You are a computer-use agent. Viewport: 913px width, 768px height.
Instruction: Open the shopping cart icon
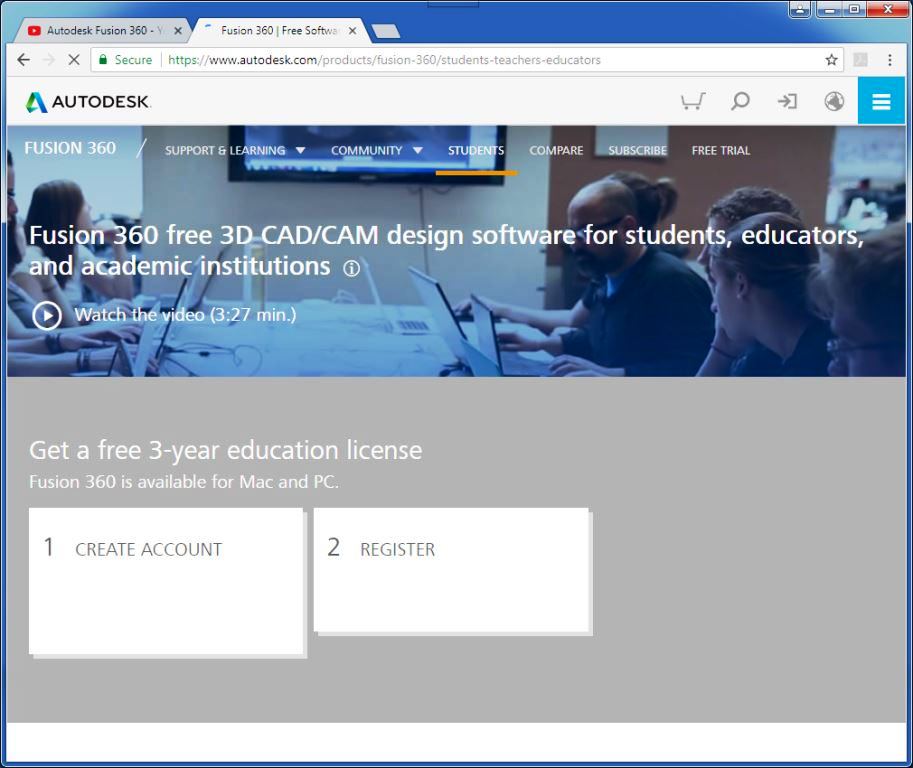tap(693, 101)
